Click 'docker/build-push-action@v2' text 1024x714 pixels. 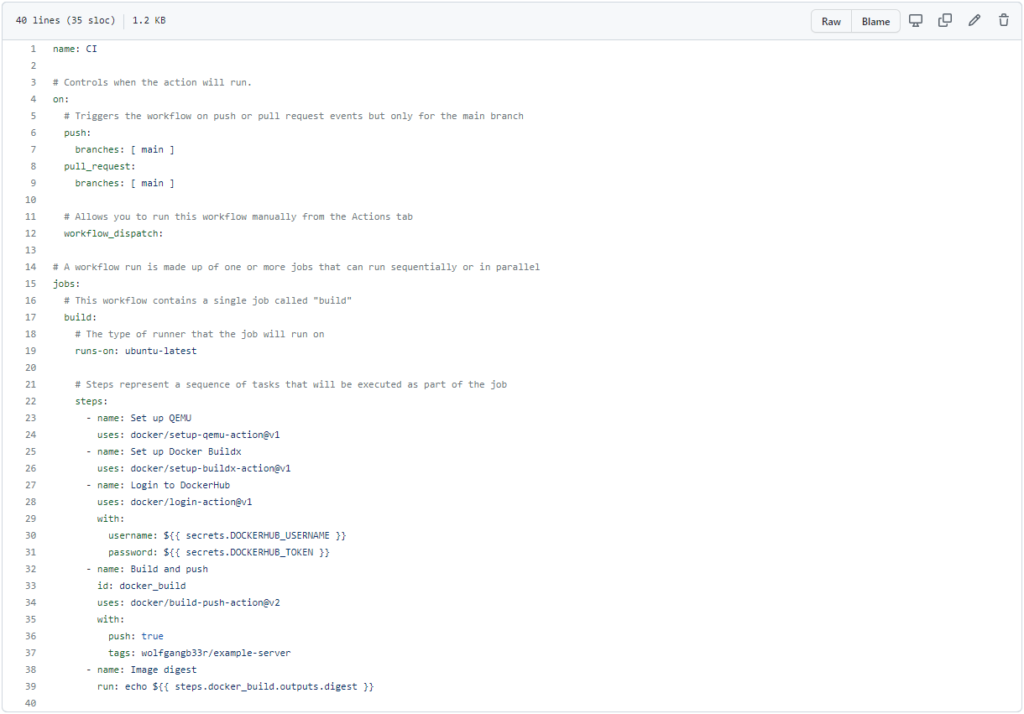205,603
